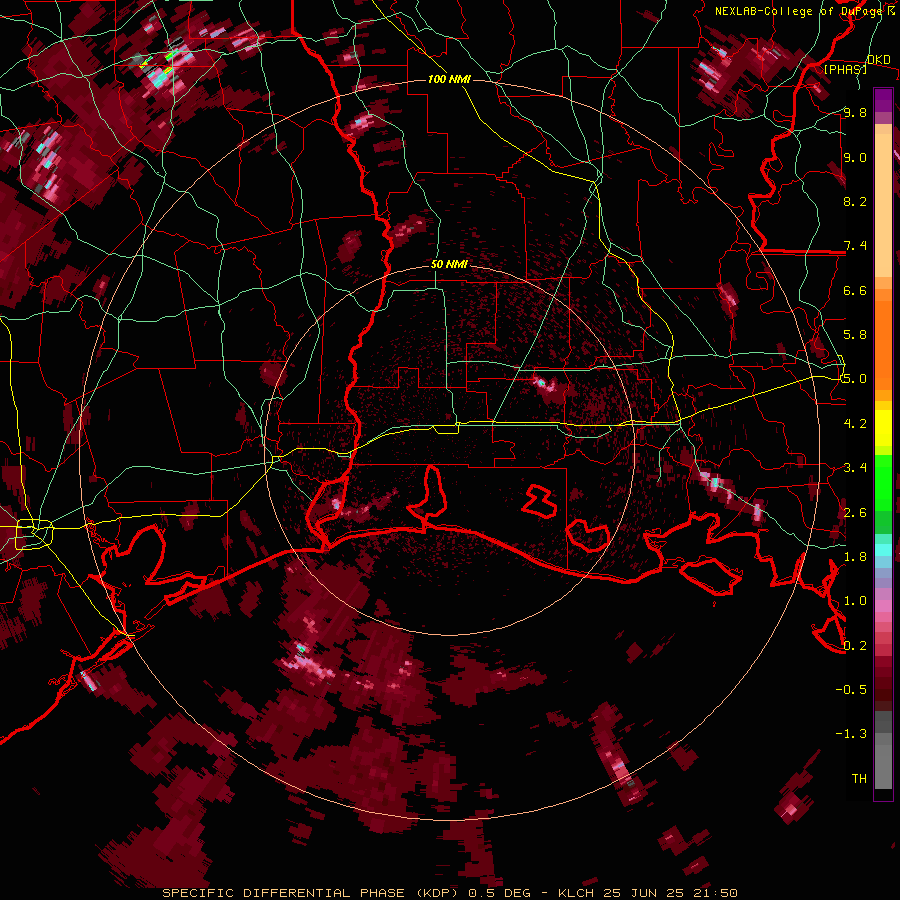Image resolution: width=900 pixels, height=900 pixels.
Task: Click the 21:50 timestamp in bottom caption
Action: (x=714, y=893)
